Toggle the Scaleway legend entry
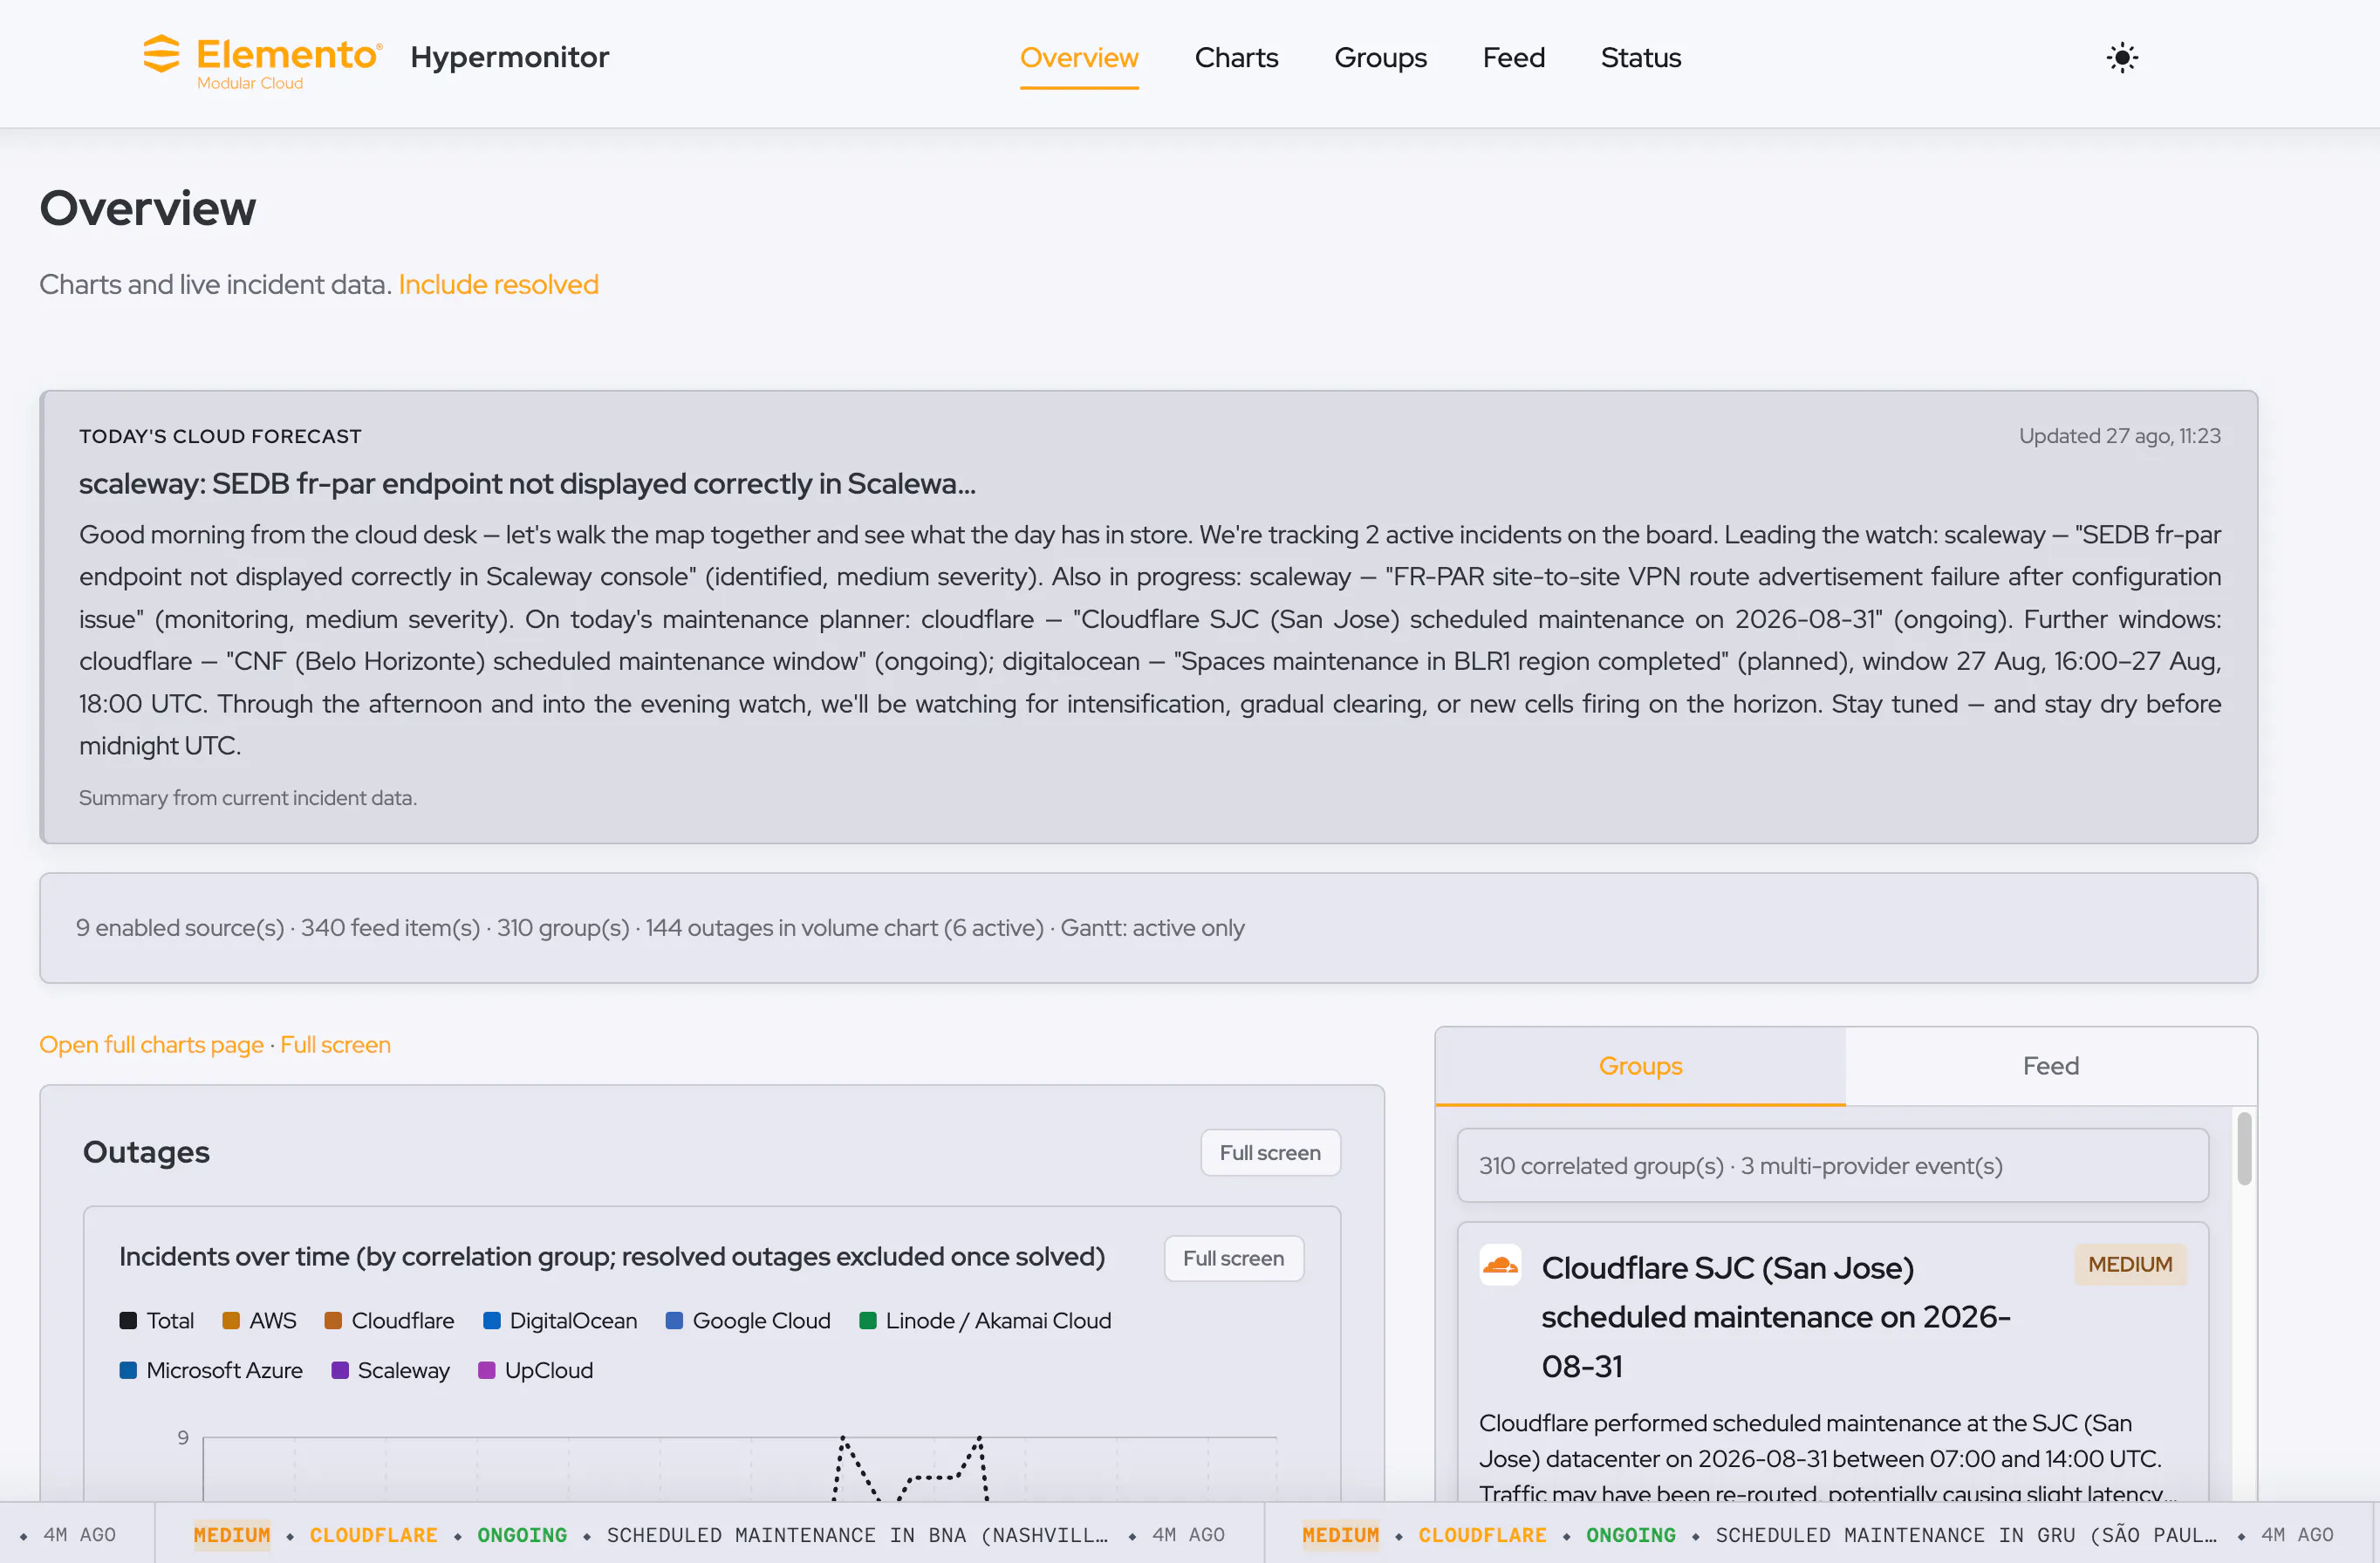Screen dimensions: 2380x1563 click(x=390, y=1370)
